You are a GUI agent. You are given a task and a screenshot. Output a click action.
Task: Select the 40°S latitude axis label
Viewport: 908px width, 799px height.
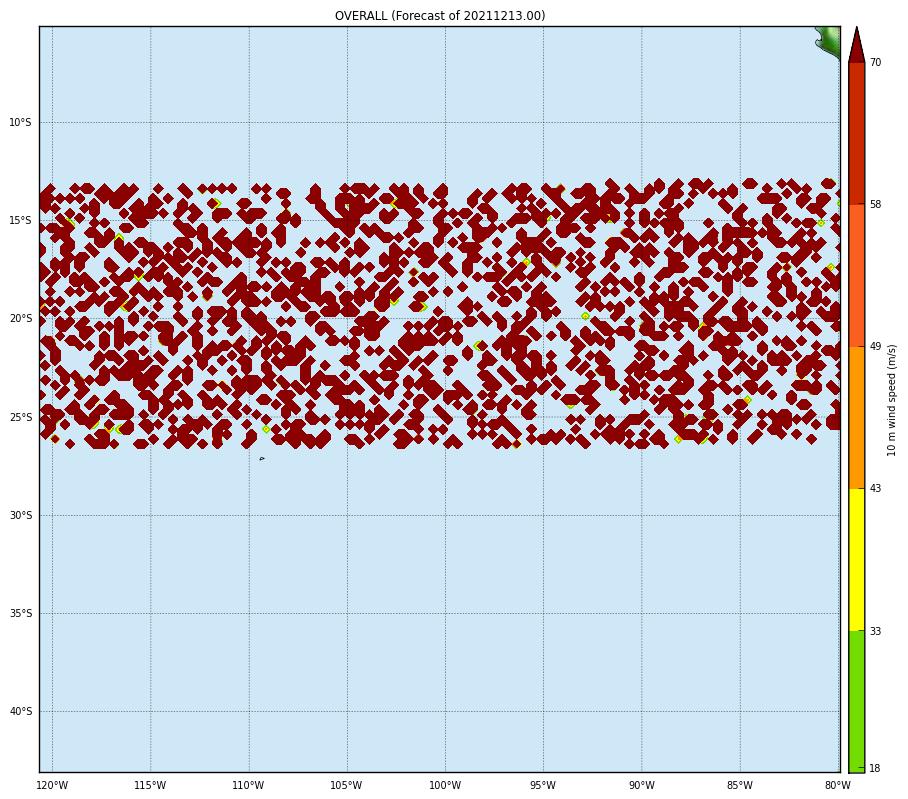pos(20,712)
